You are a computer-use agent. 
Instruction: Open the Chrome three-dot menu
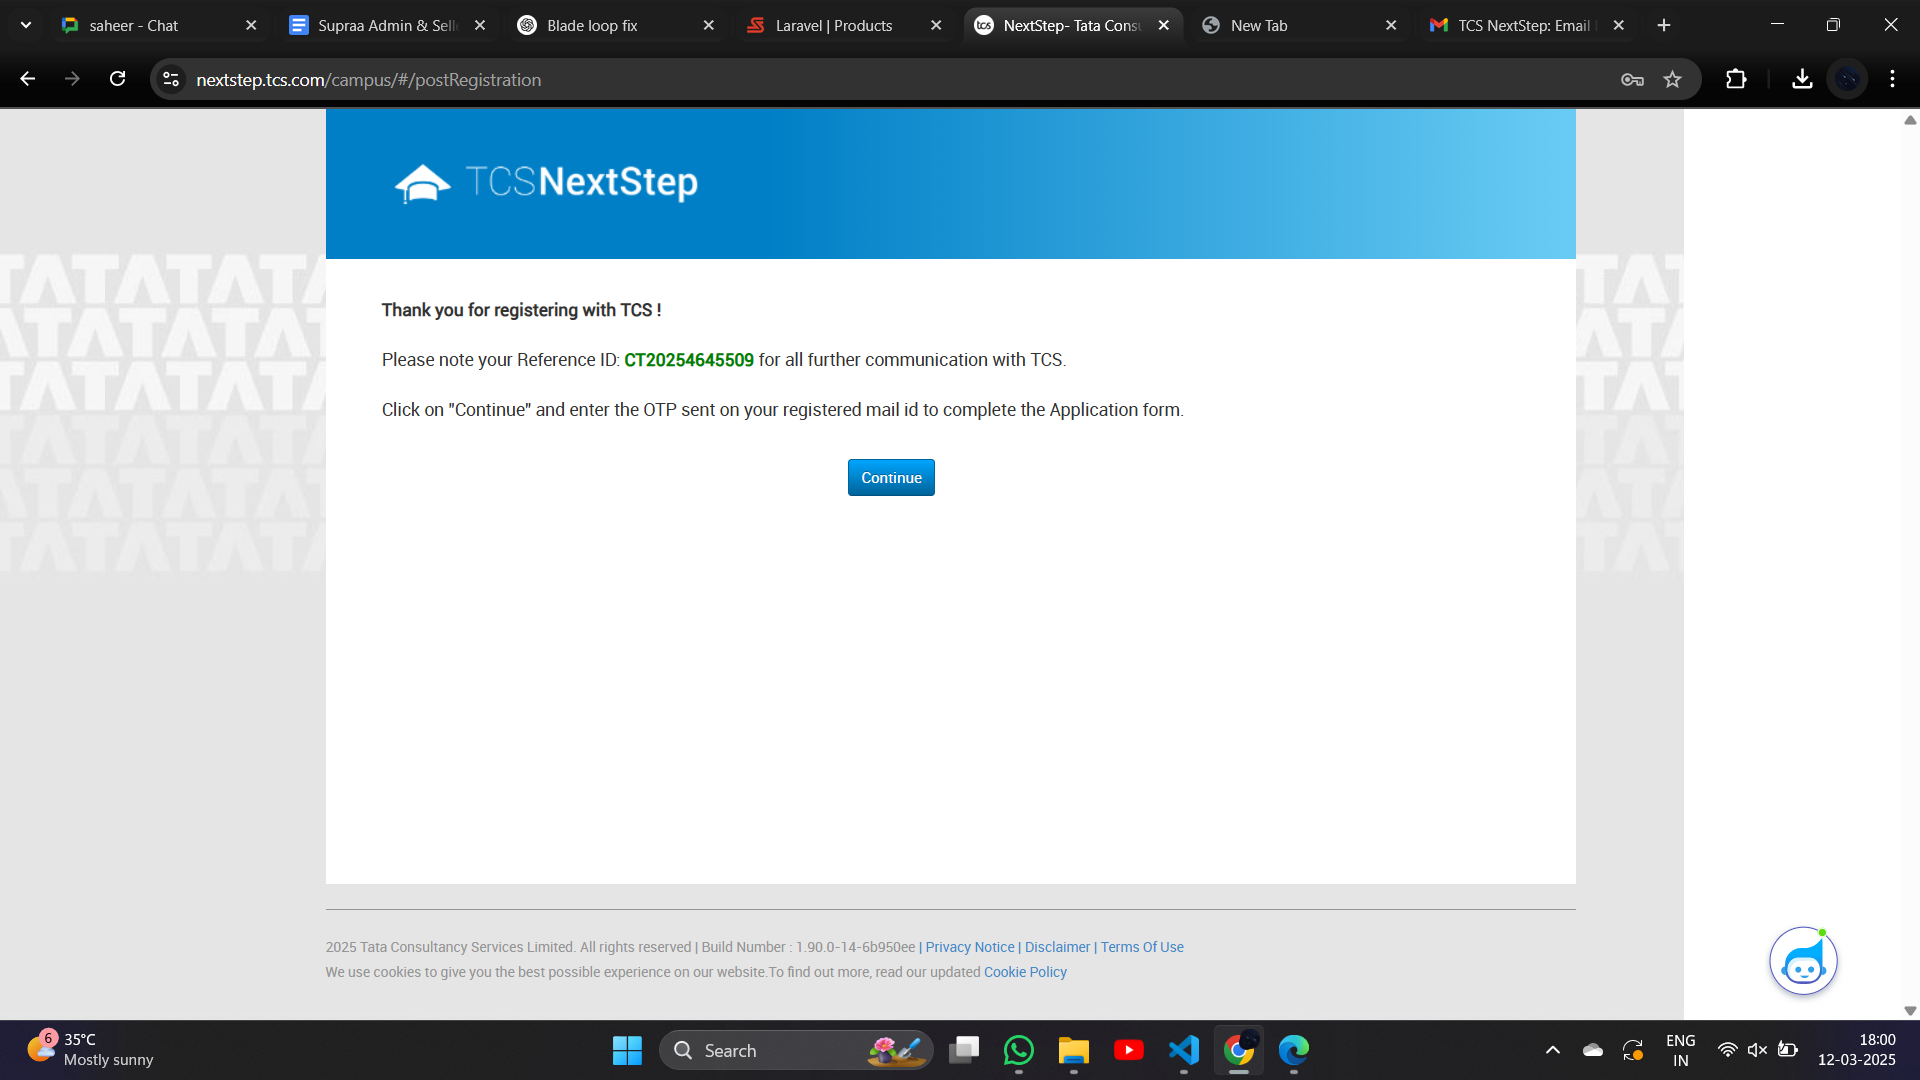(1892, 80)
